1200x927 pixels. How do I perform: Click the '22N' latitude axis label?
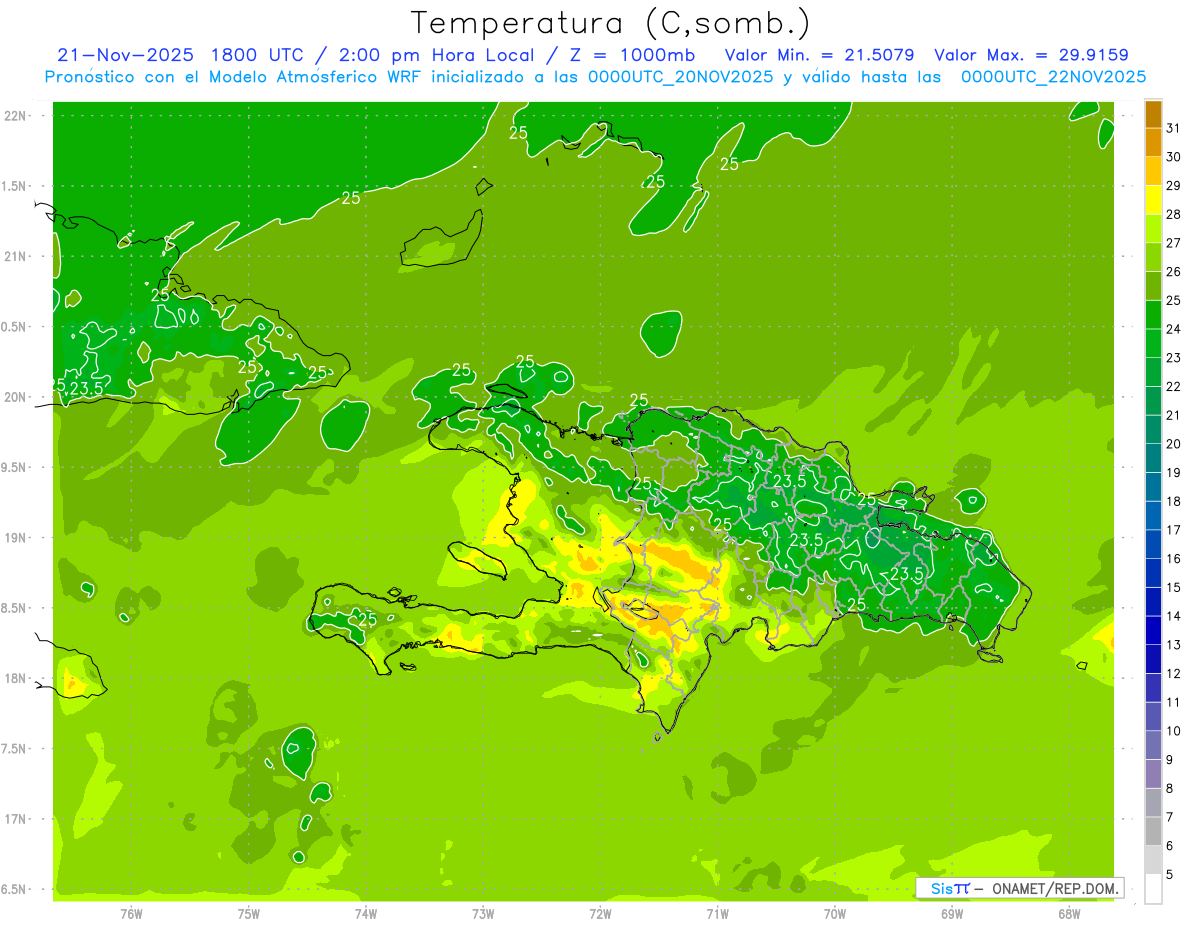coord(15,116)
